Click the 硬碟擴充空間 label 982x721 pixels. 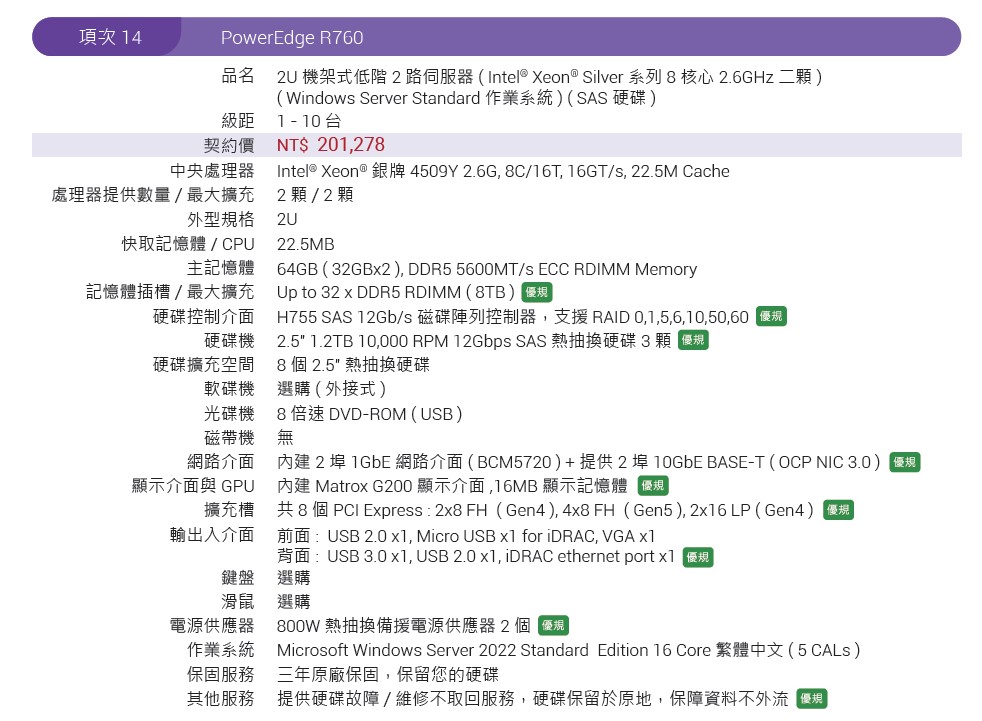[204, 365]
